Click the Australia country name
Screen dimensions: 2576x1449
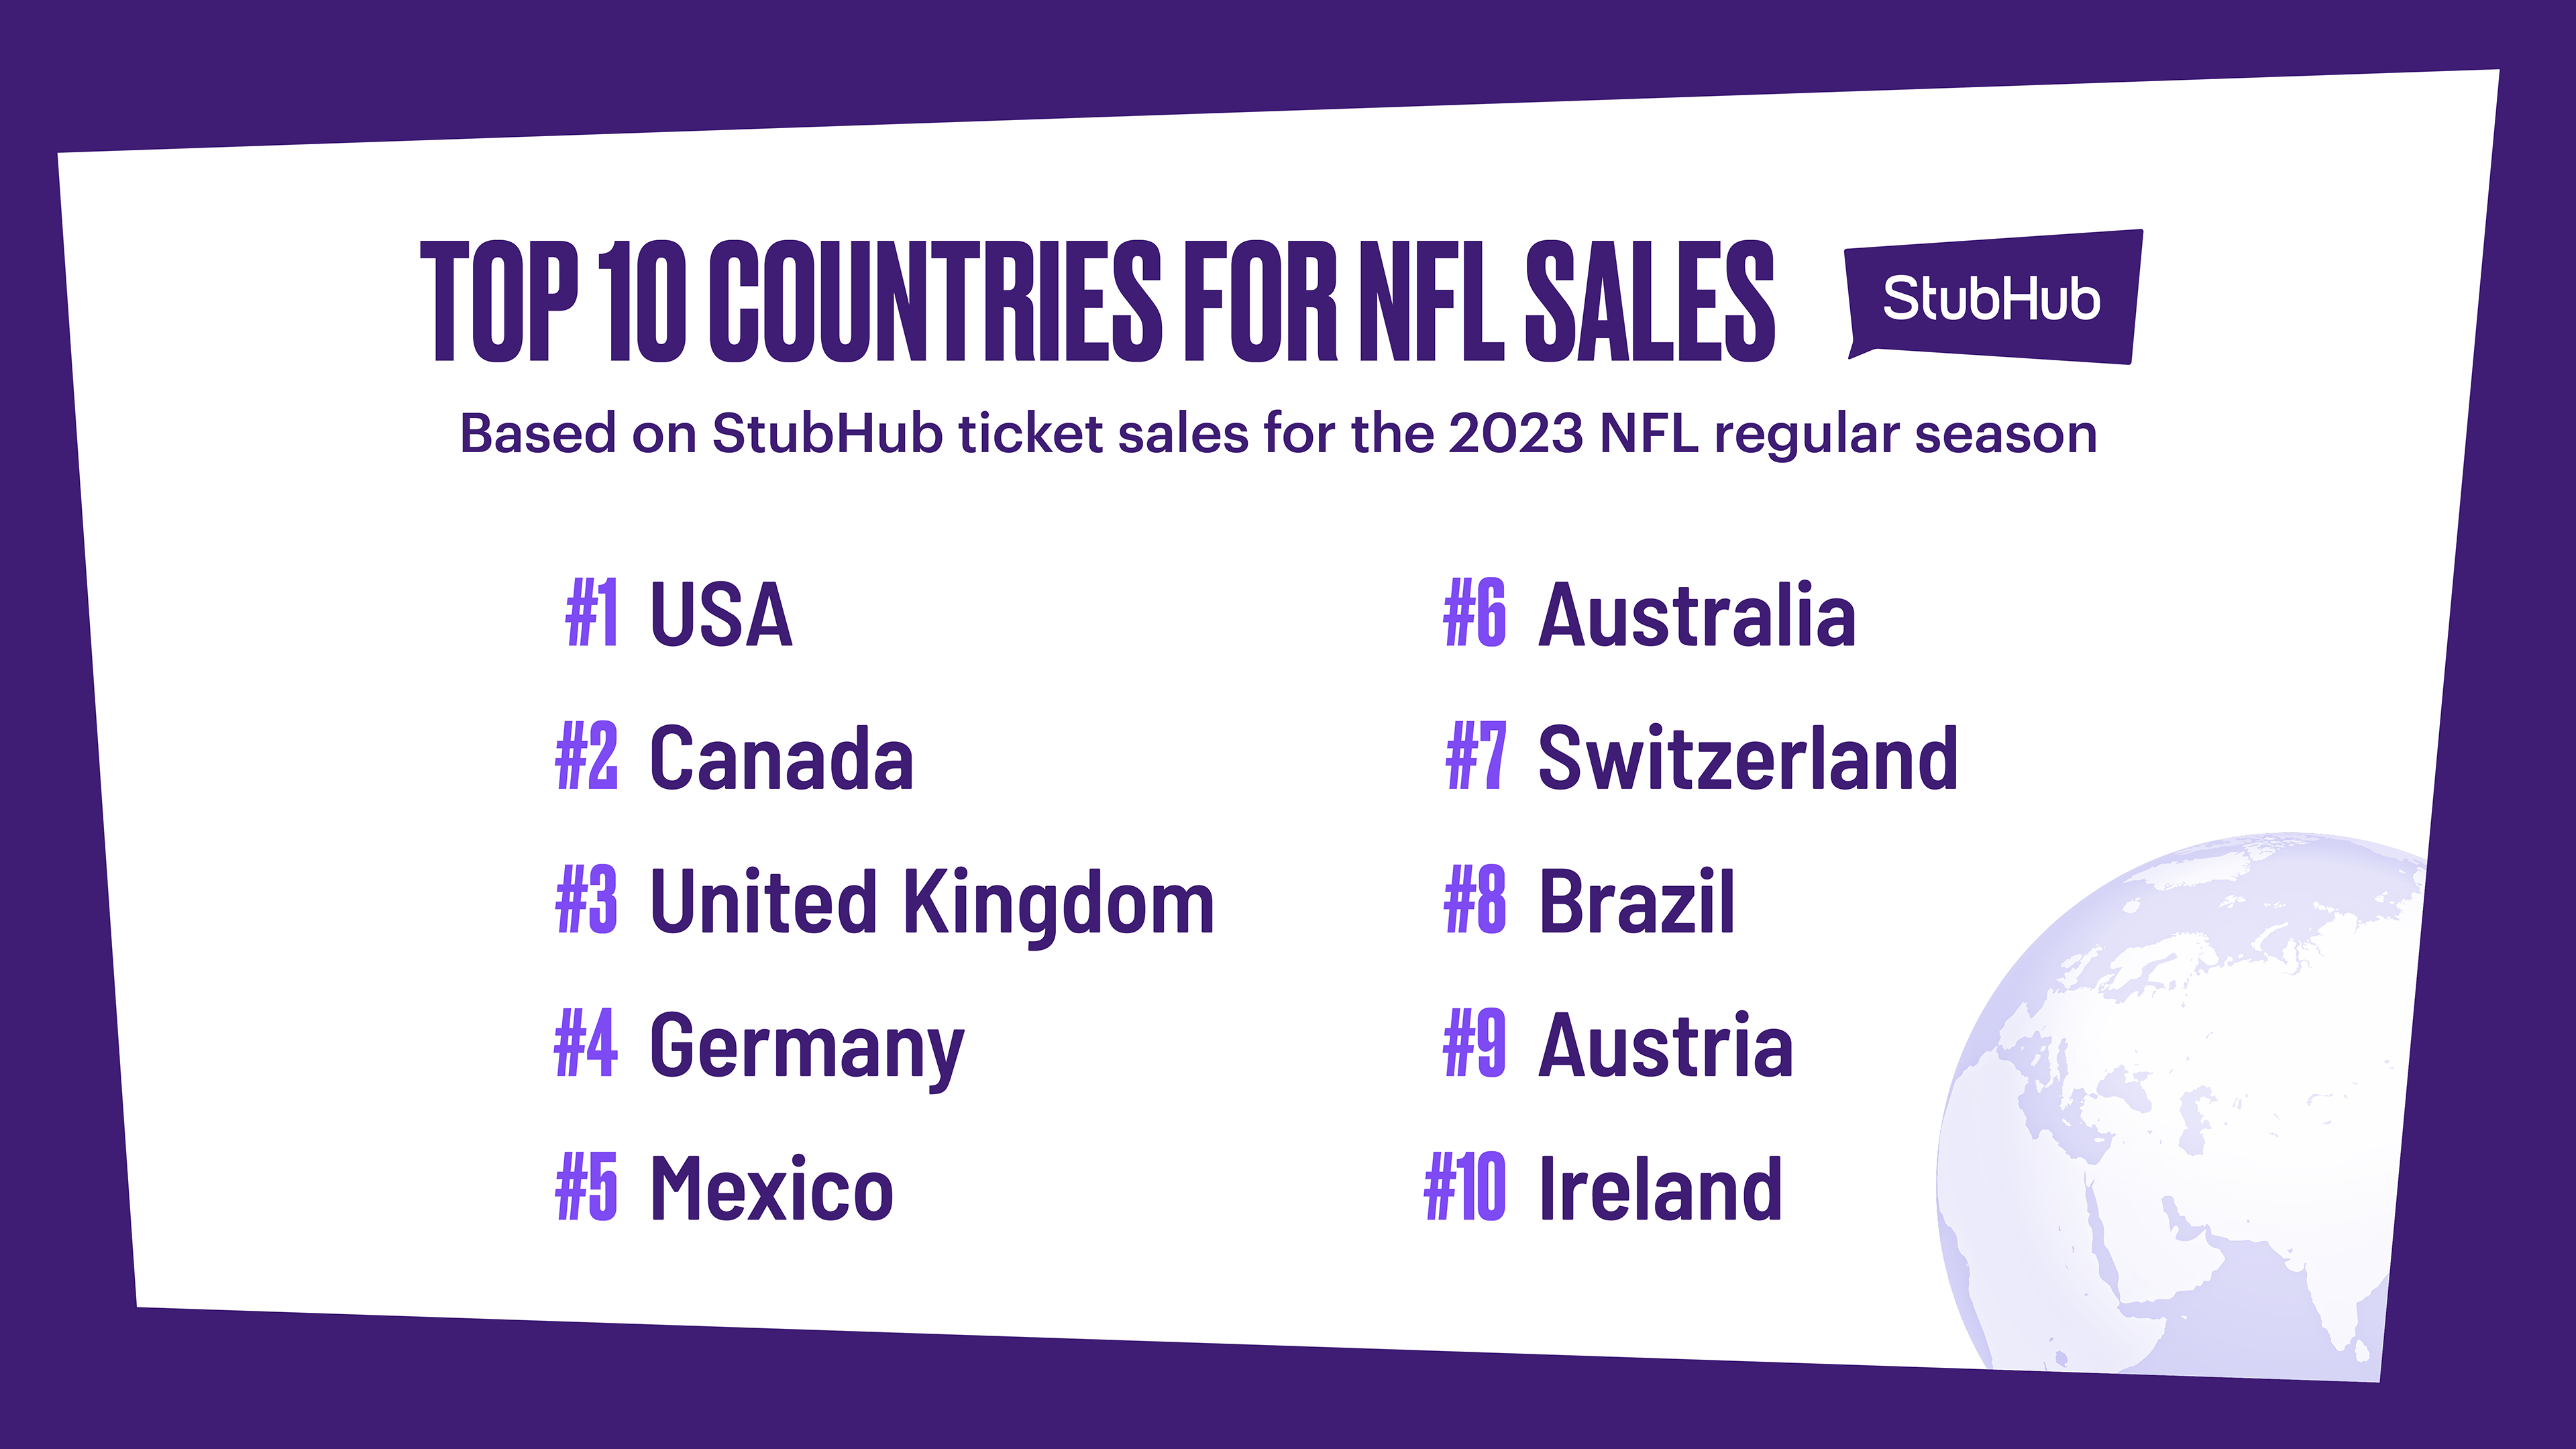1697,614
